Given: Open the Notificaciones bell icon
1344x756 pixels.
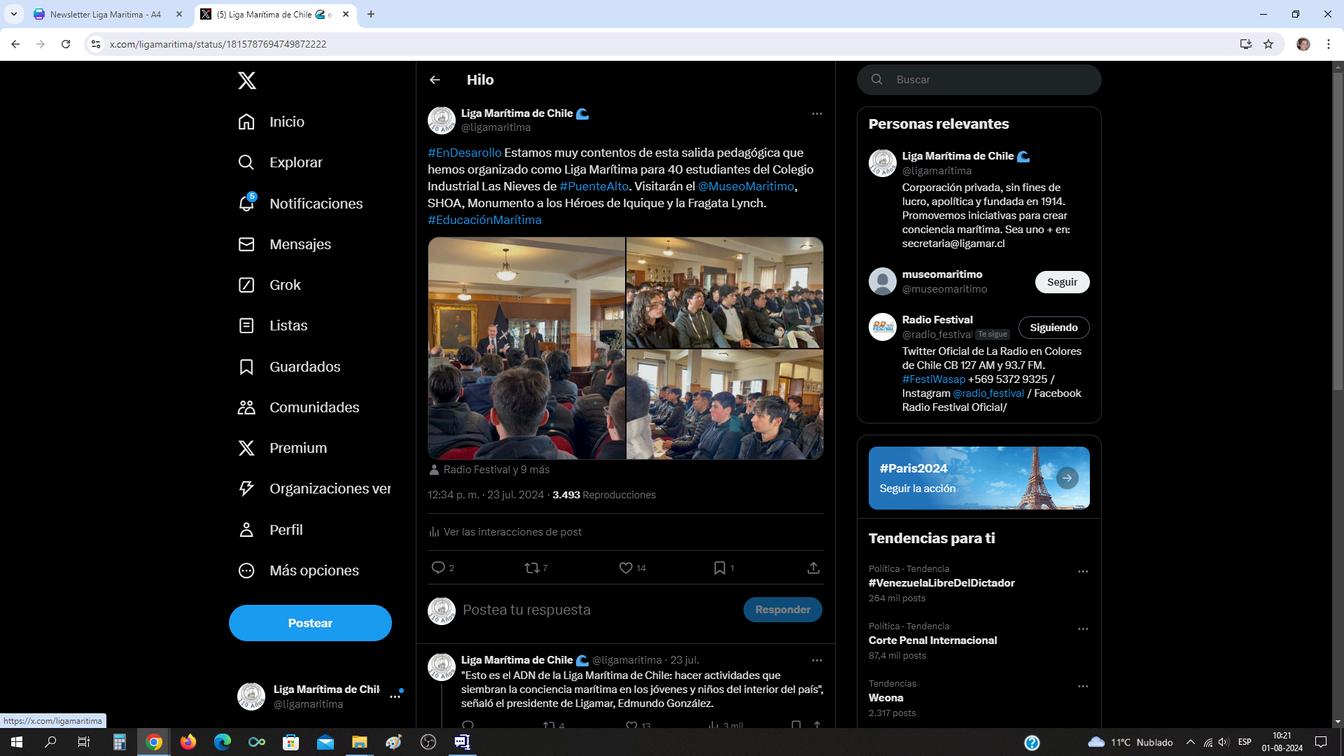Looking at the screenshot, I should pyautogui.click(x=247, y=203).
